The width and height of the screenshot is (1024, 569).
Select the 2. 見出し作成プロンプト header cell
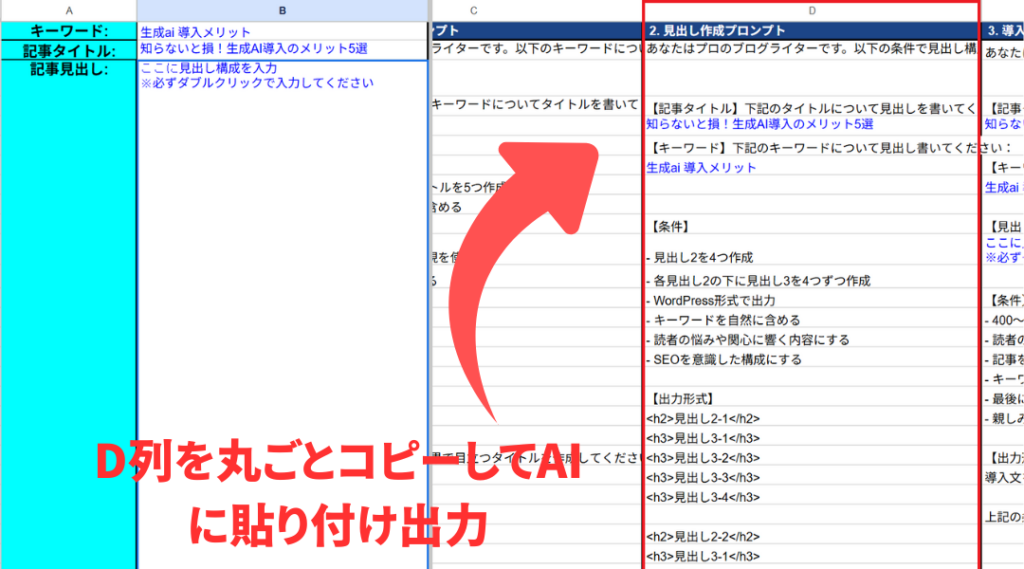click(716, 30)
